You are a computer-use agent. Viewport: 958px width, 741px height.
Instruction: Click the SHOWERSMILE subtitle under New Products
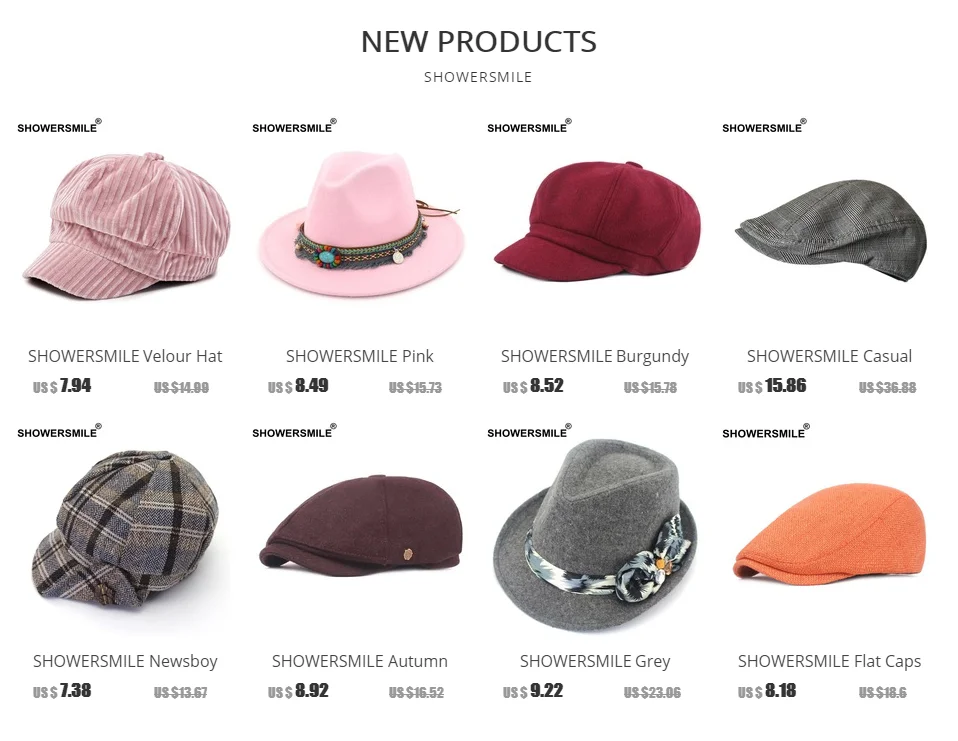click(478, 78)
